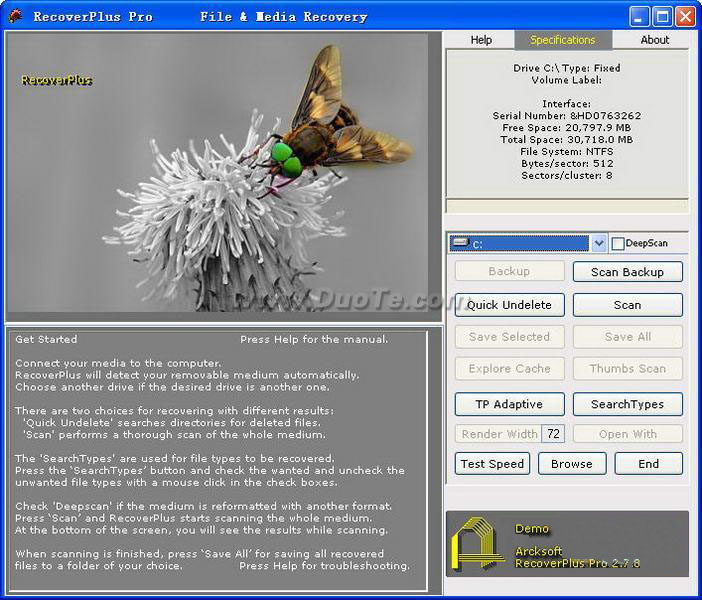The image size is (702, 600).
Task: Click the Scan Backup button
Action: [627, 272]
